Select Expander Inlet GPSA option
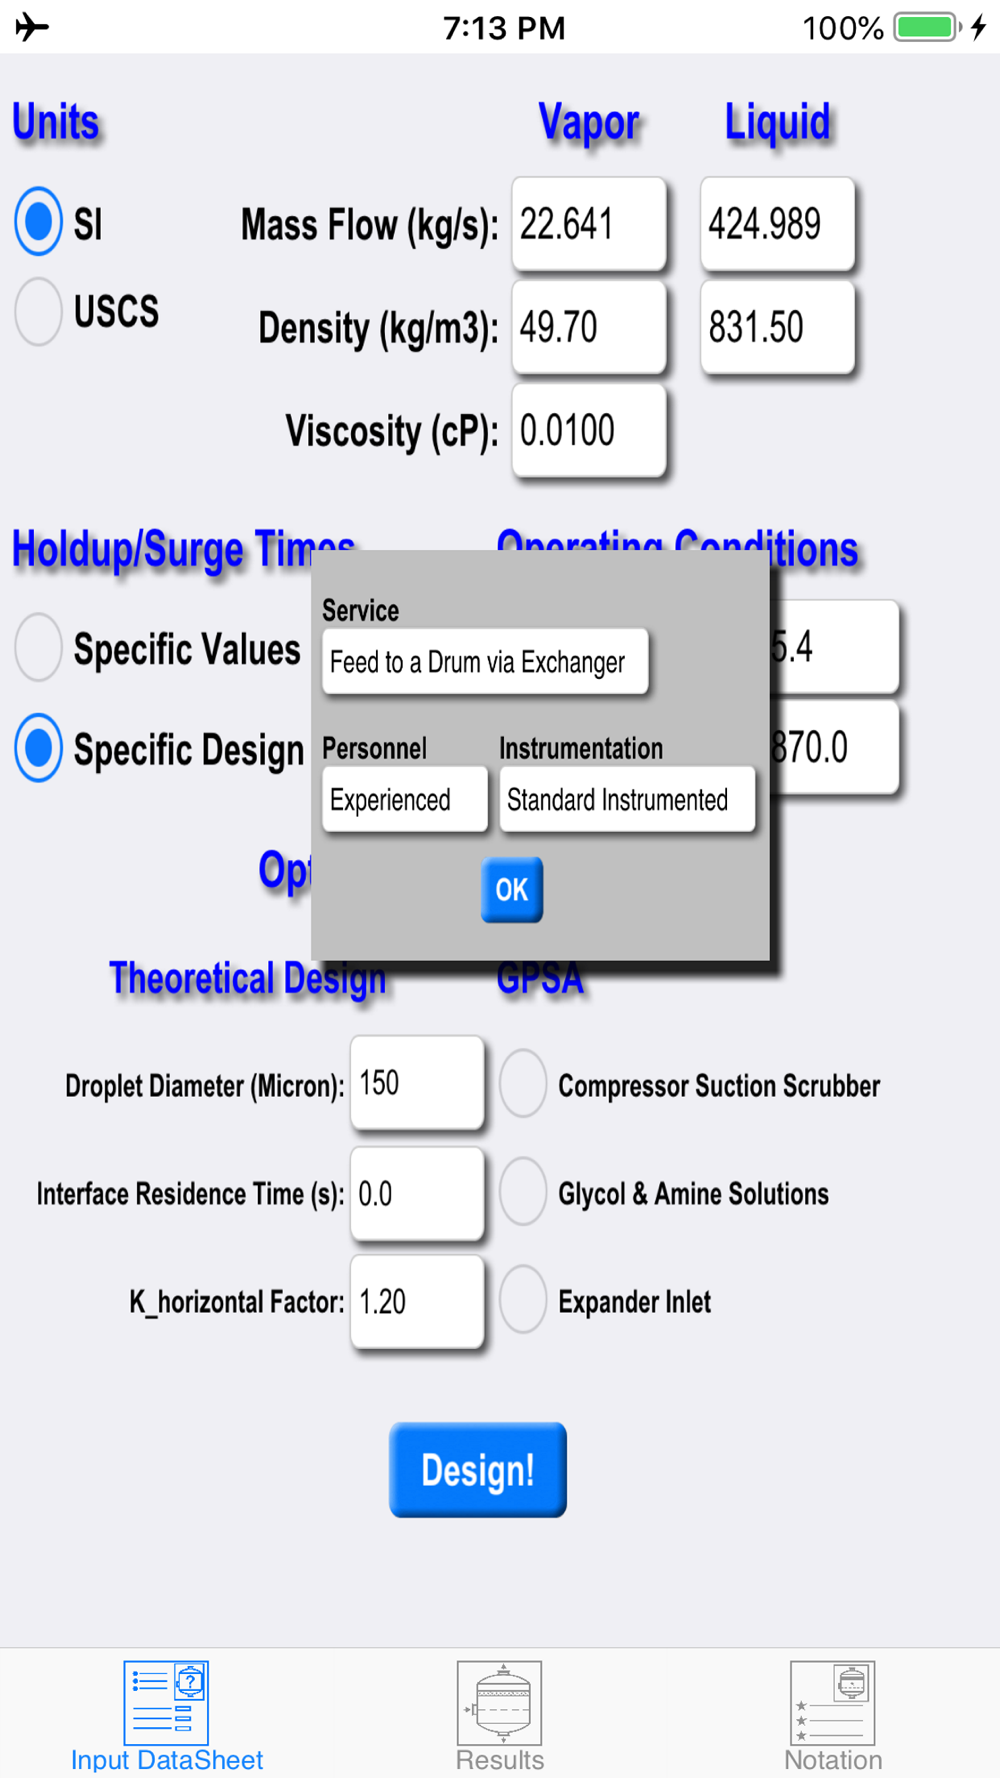Screen dimensions: 1000x1778 (x=523, y=1300)
